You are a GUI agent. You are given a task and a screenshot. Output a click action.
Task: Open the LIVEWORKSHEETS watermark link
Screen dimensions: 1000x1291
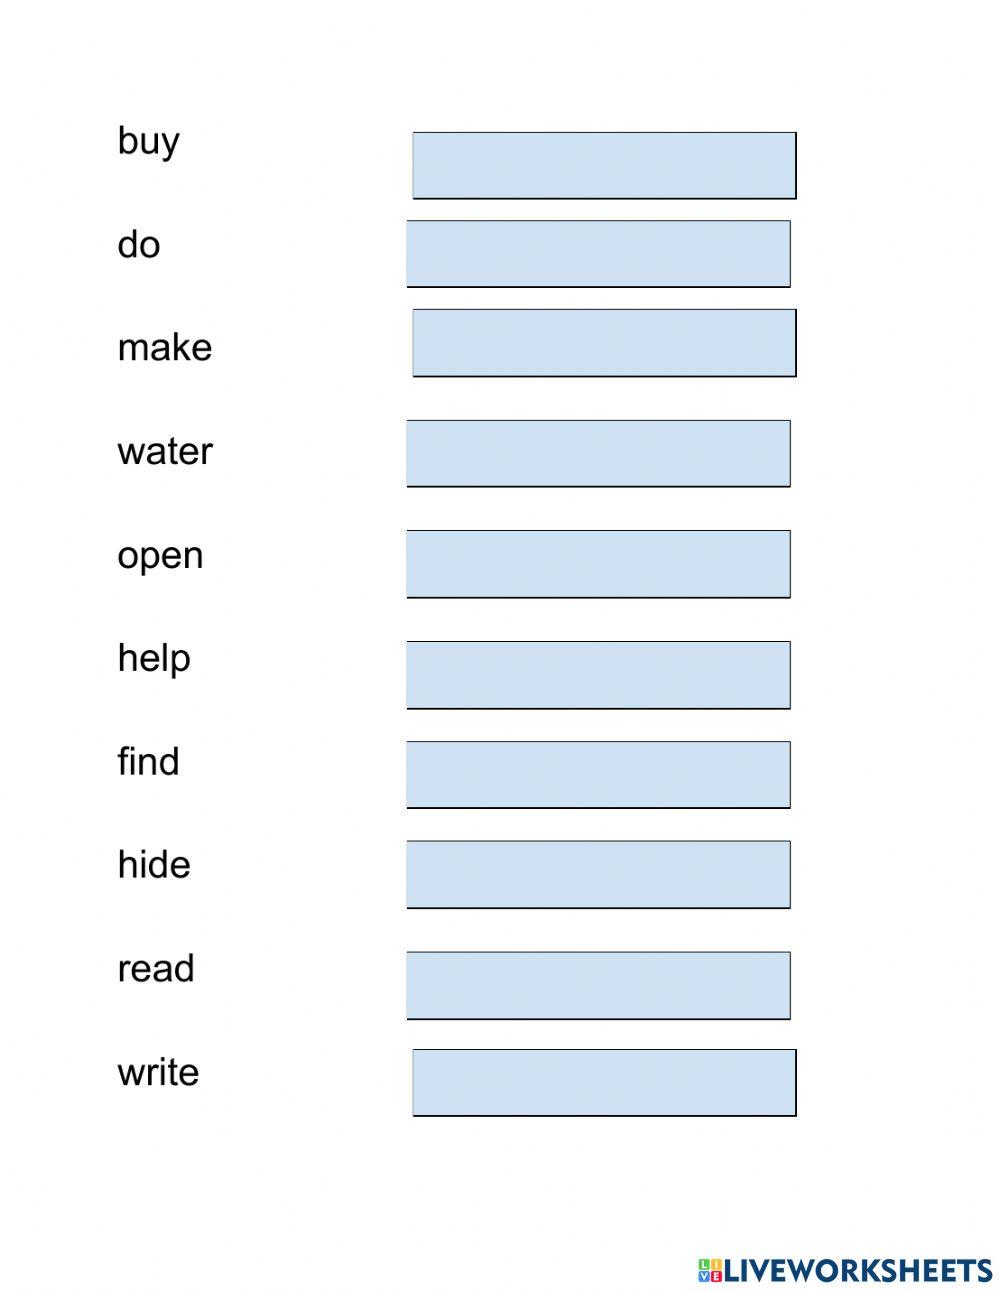[858, 1270]
